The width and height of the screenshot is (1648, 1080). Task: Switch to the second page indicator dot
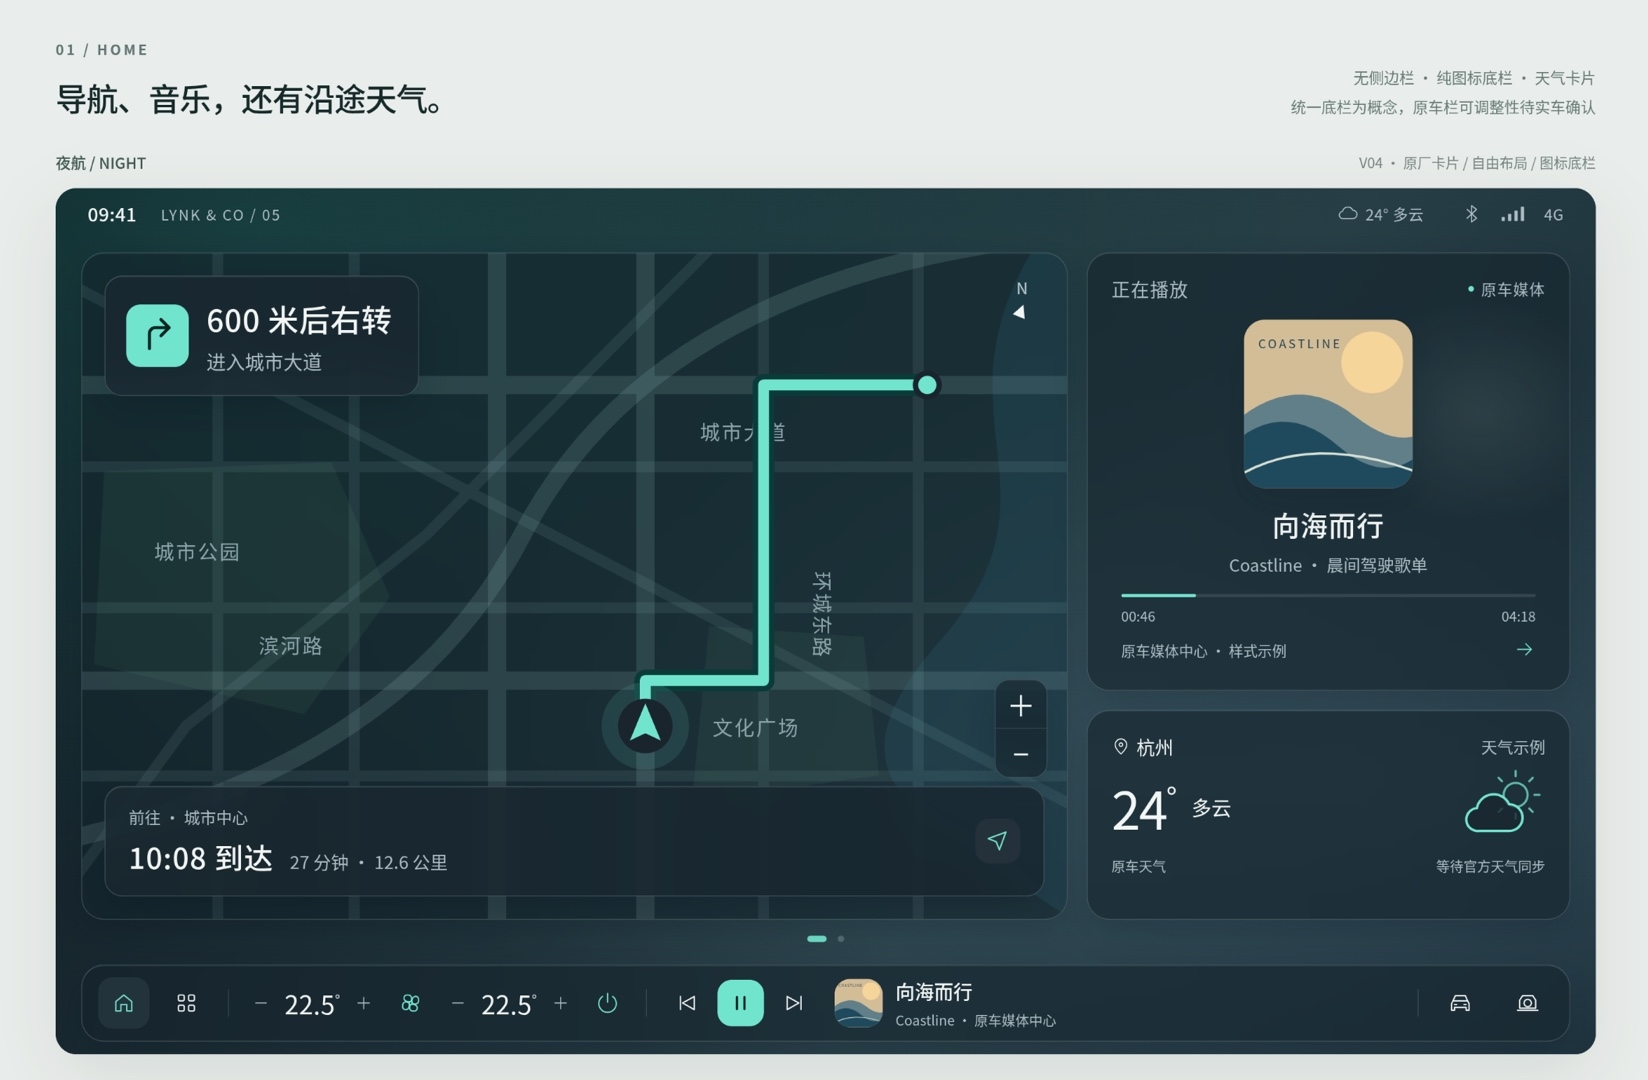click(841, 939)
